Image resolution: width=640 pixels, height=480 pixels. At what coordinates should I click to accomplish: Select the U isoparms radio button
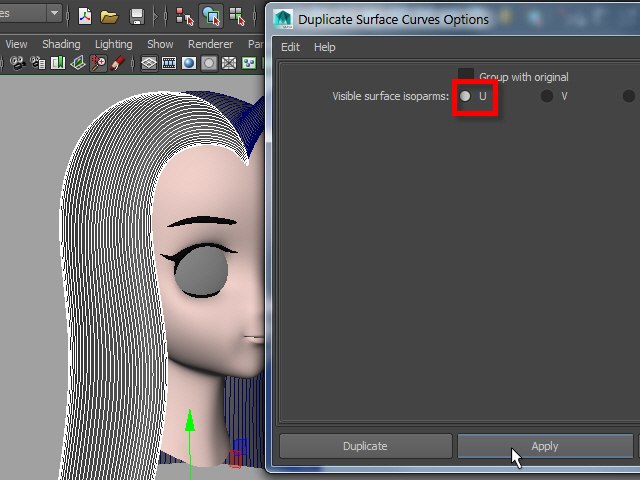tap(465, 96)
